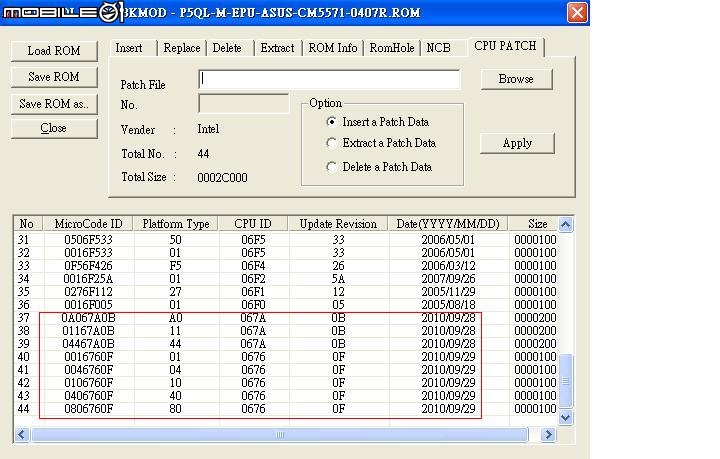Click CPU ID 06F1 in row 35
Screen dimensions: 720x459
click(x=253, y=292)
